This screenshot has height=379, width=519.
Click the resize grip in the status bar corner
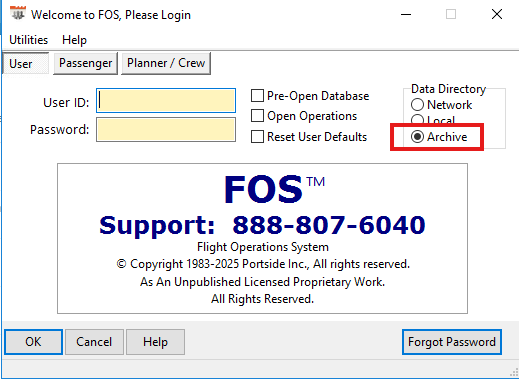[x=514, y=373]
